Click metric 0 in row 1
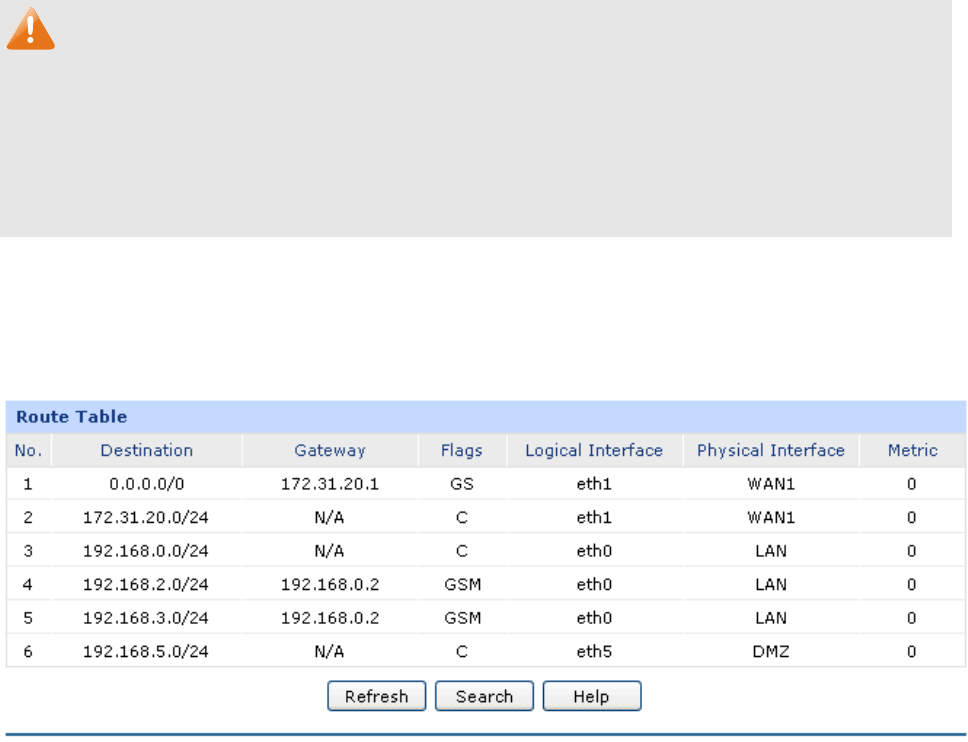968x742 pixels. tap(912, 484)
